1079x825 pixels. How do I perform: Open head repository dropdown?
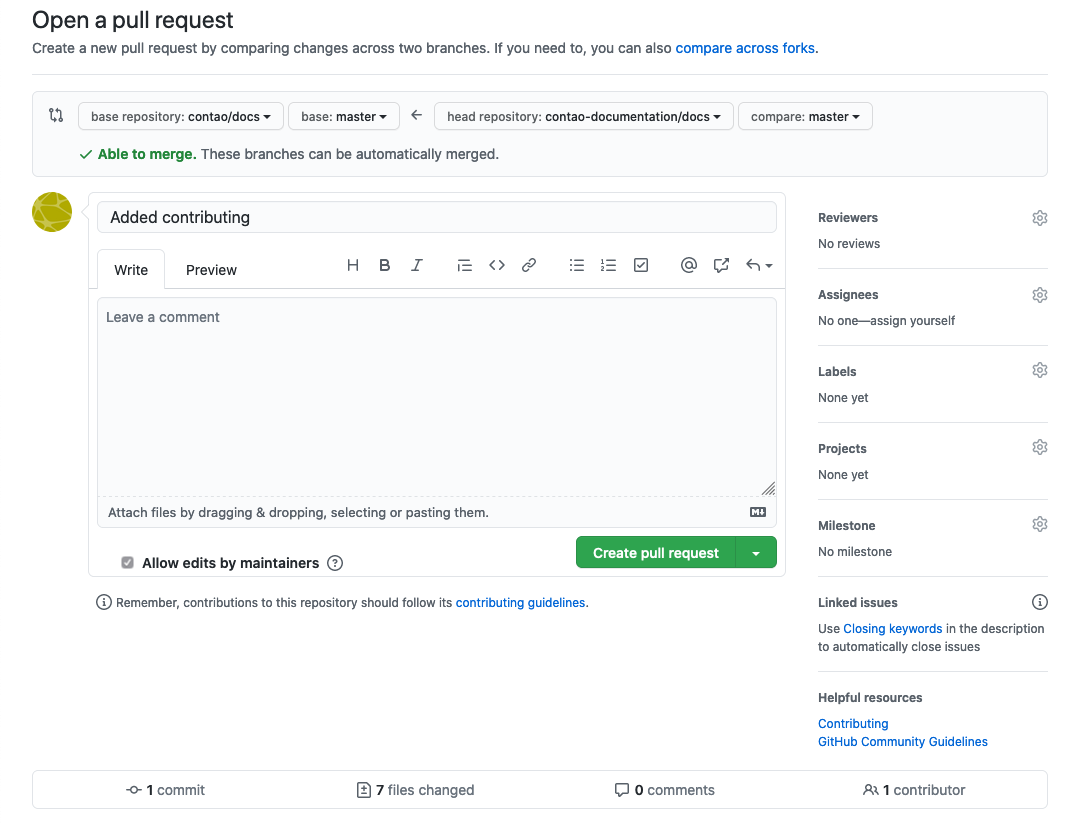point(584,116)
